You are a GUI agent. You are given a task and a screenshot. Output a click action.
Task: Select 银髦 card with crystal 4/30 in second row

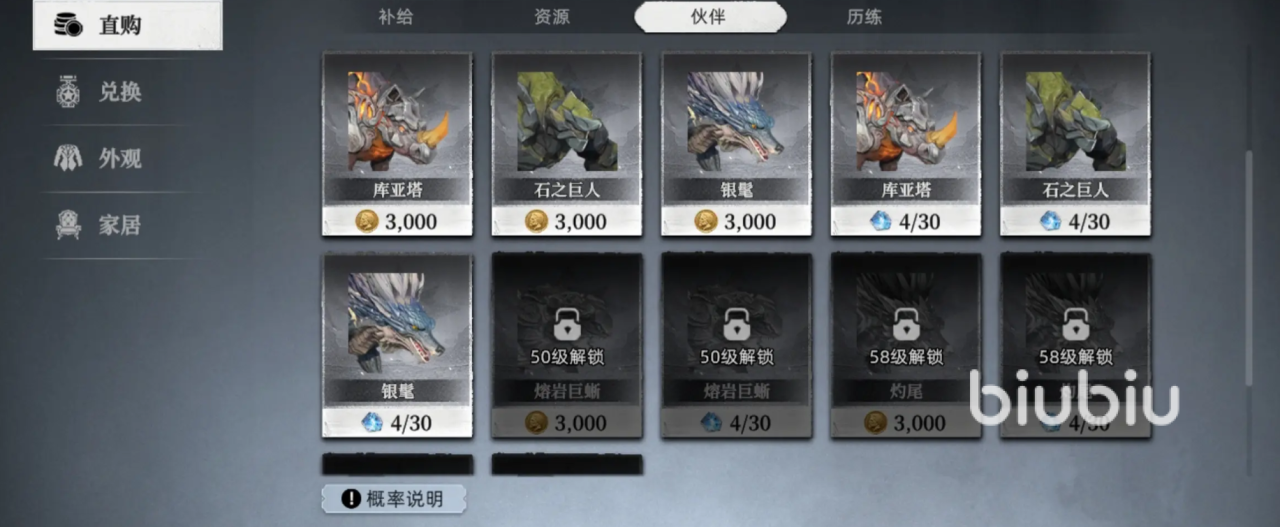(397, 345)
